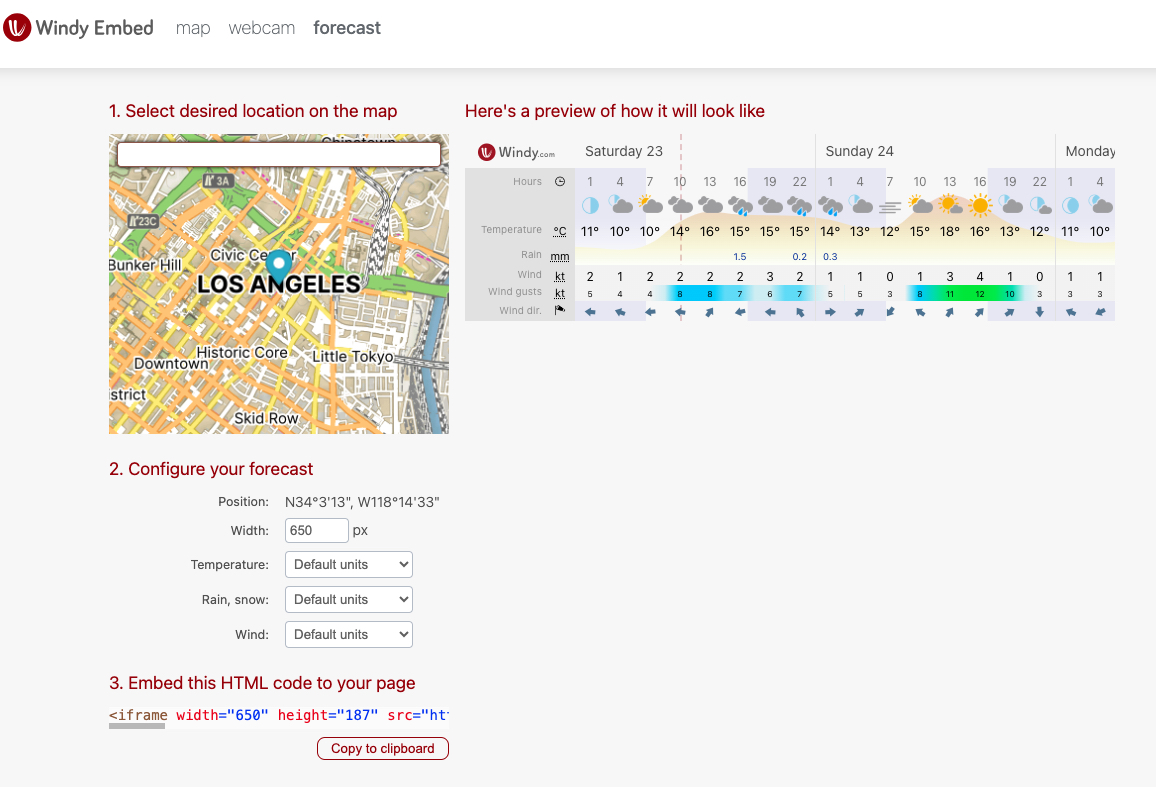The height and width of the screenshot is (787, 1156).
Task: Click the fog icon at Sunday 7h
Action: pos(890,207)
